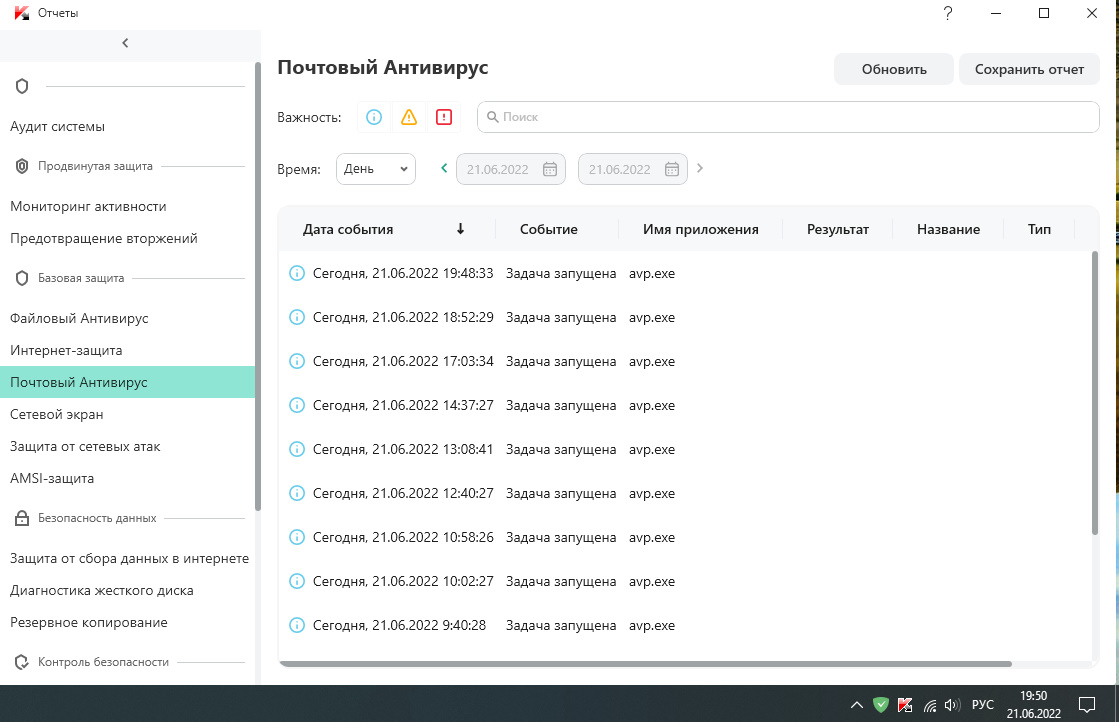
Task: Toggle the informational importance filter icon
Action: (374, 117)
